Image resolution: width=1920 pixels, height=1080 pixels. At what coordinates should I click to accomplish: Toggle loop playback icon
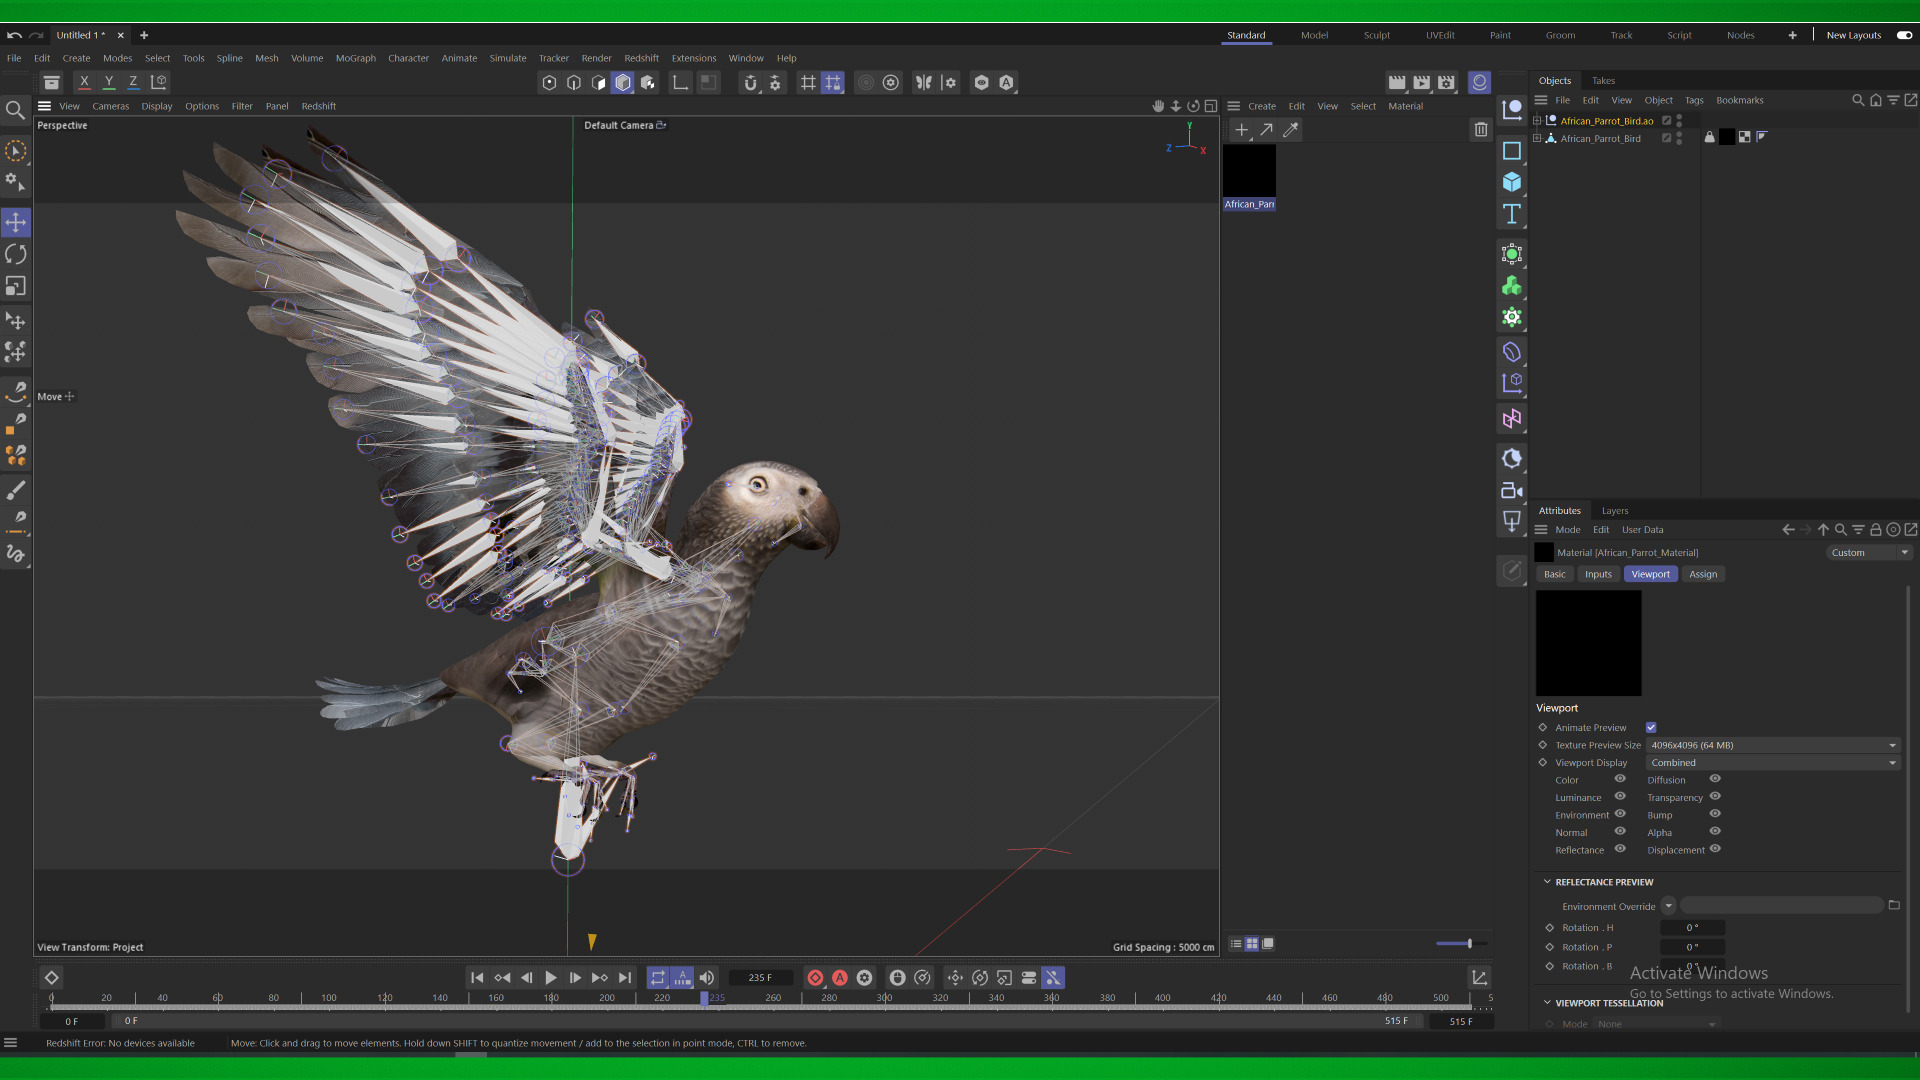(657, 977)
